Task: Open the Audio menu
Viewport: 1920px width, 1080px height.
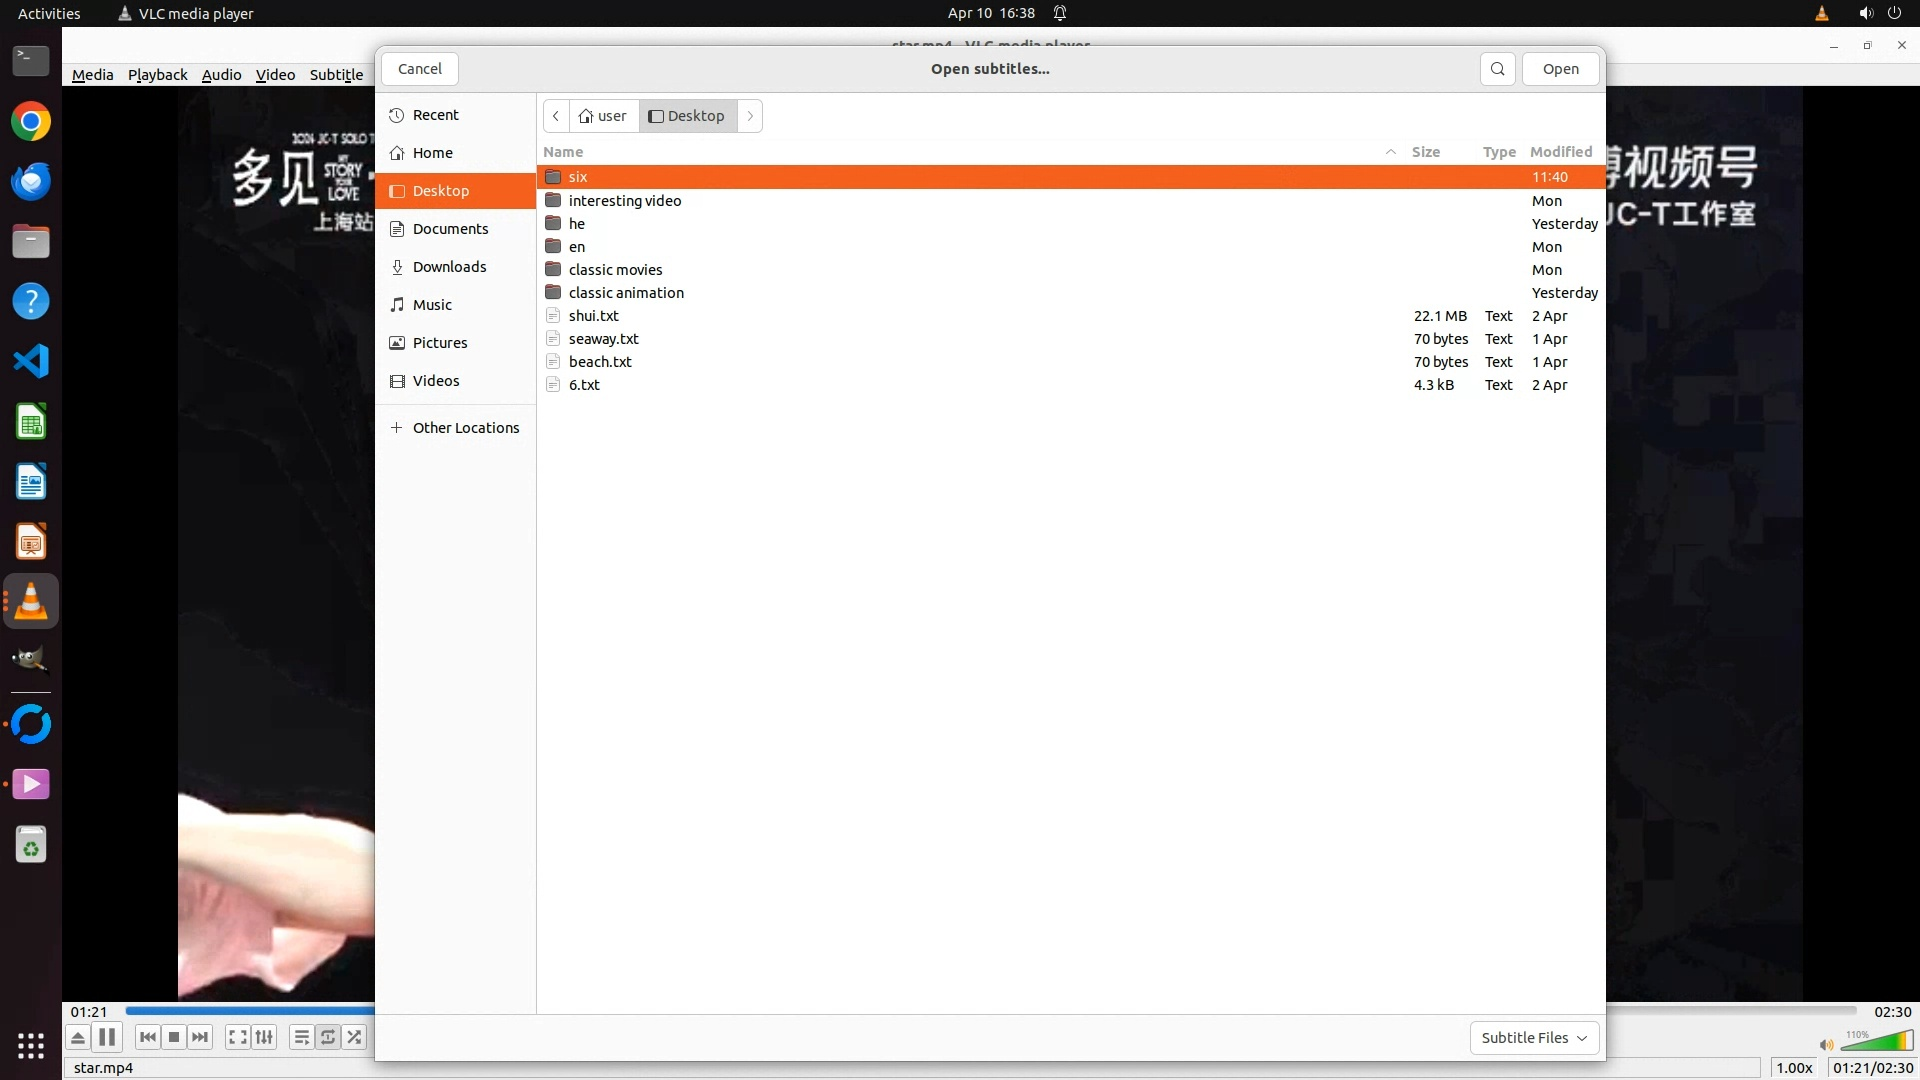Action: 221,75
